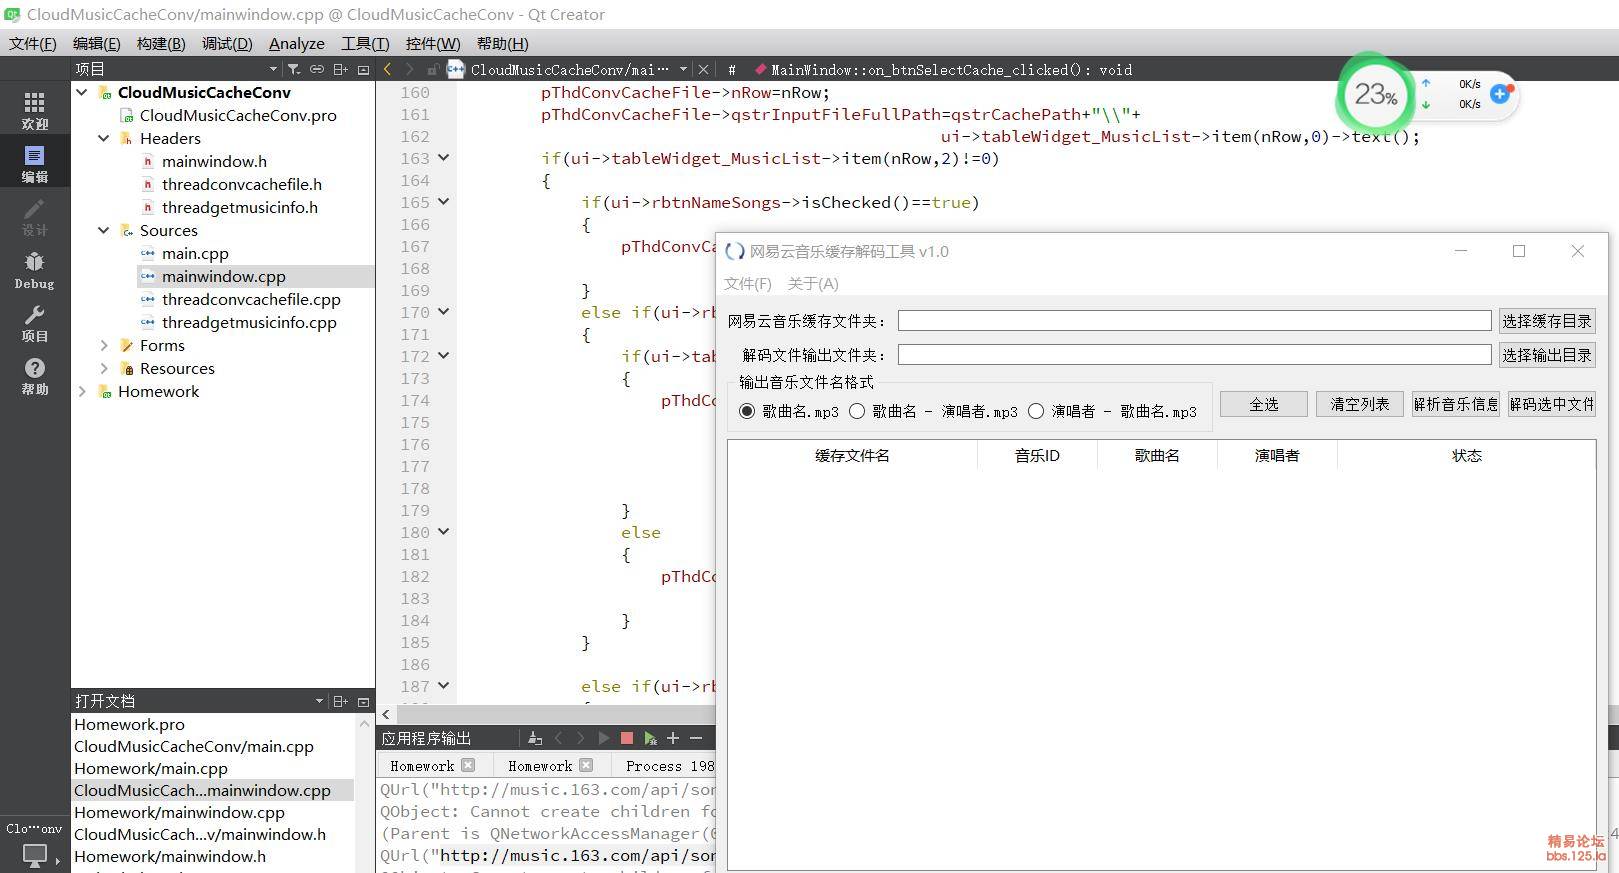Click 解码选中文件 button
The height and width of the screenshot is (873, 1619).
coord(1552,404)
